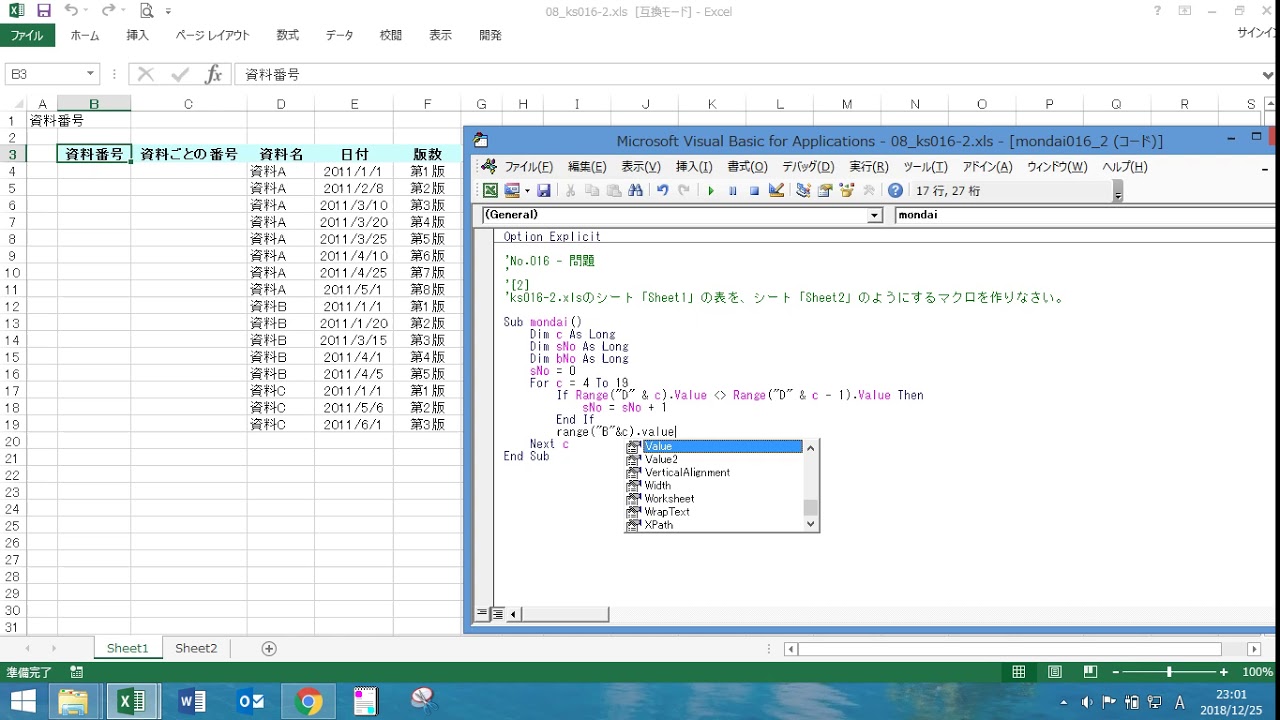1280x720 pixels.
Task: Select Value2 in the autocomplete list
Action: tap(661, 460)
